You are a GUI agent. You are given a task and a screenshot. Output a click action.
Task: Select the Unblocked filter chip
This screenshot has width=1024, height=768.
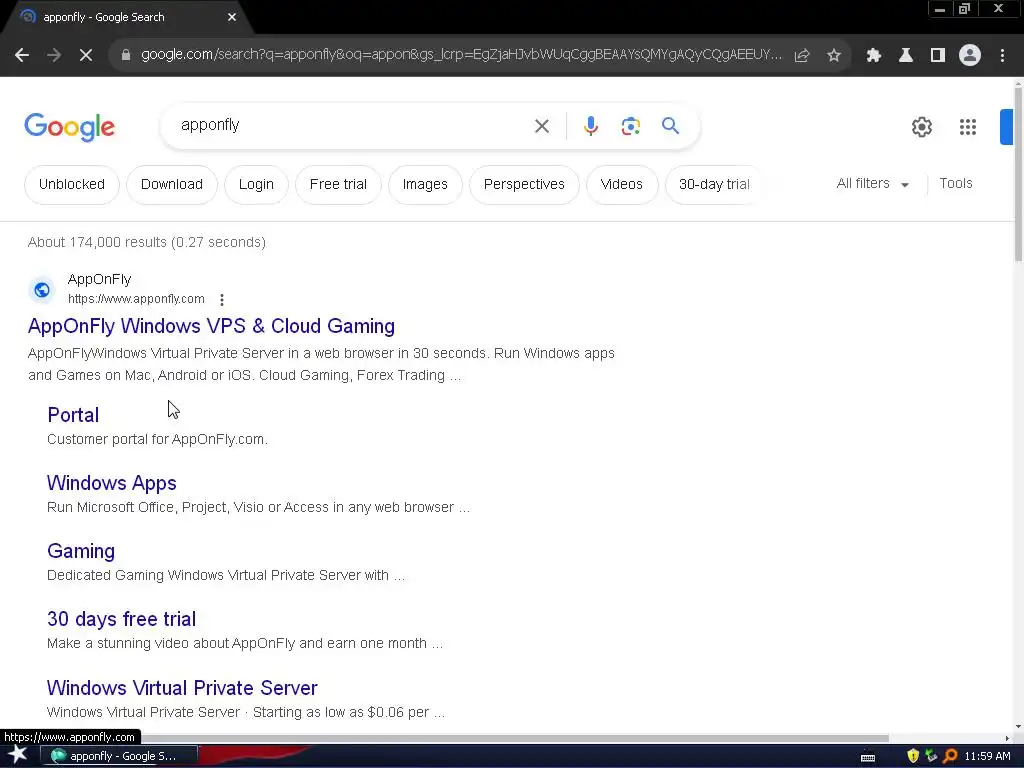click(x=72, y=184)
